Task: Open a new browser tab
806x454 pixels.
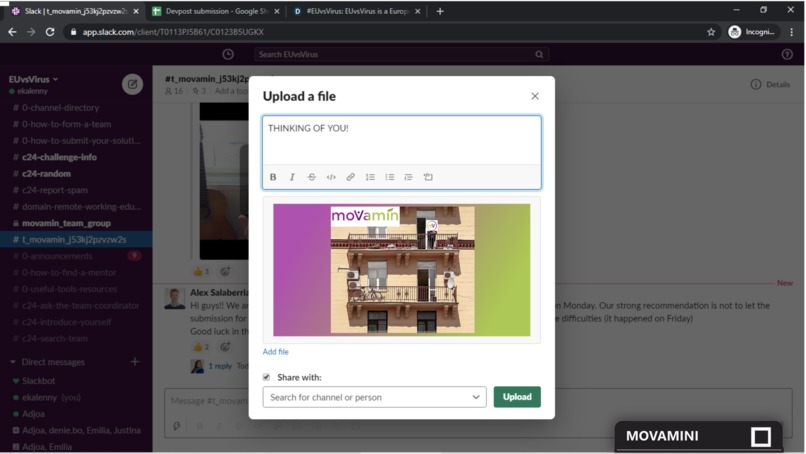Action: point(439,11)
